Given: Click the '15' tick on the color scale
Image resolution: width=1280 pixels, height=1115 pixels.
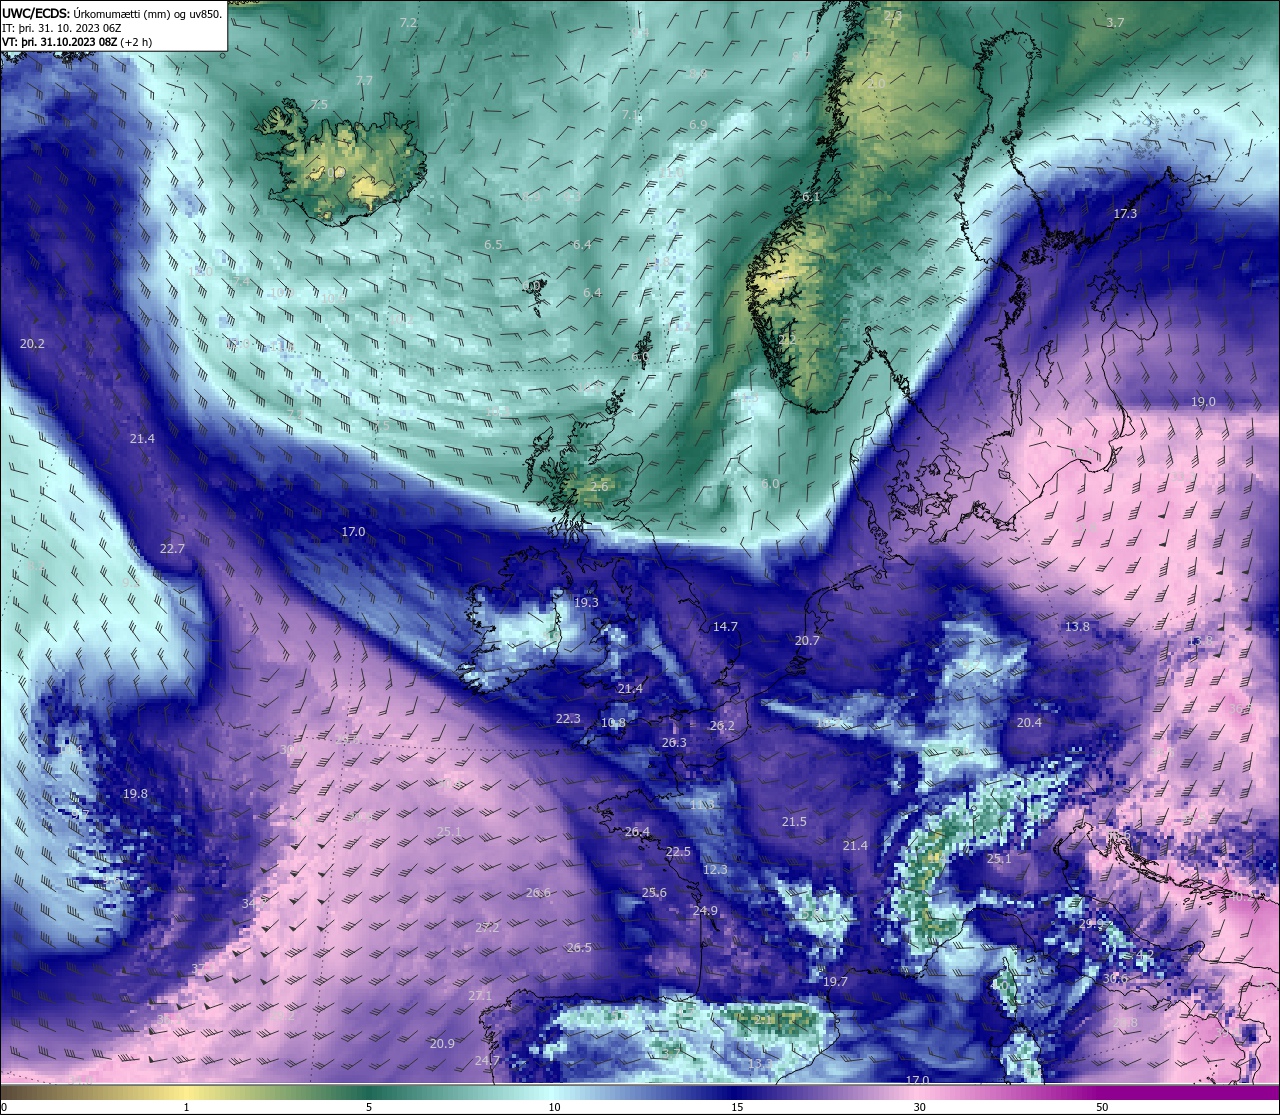Looking at the screenshot, I should [x=736, y=1107].
